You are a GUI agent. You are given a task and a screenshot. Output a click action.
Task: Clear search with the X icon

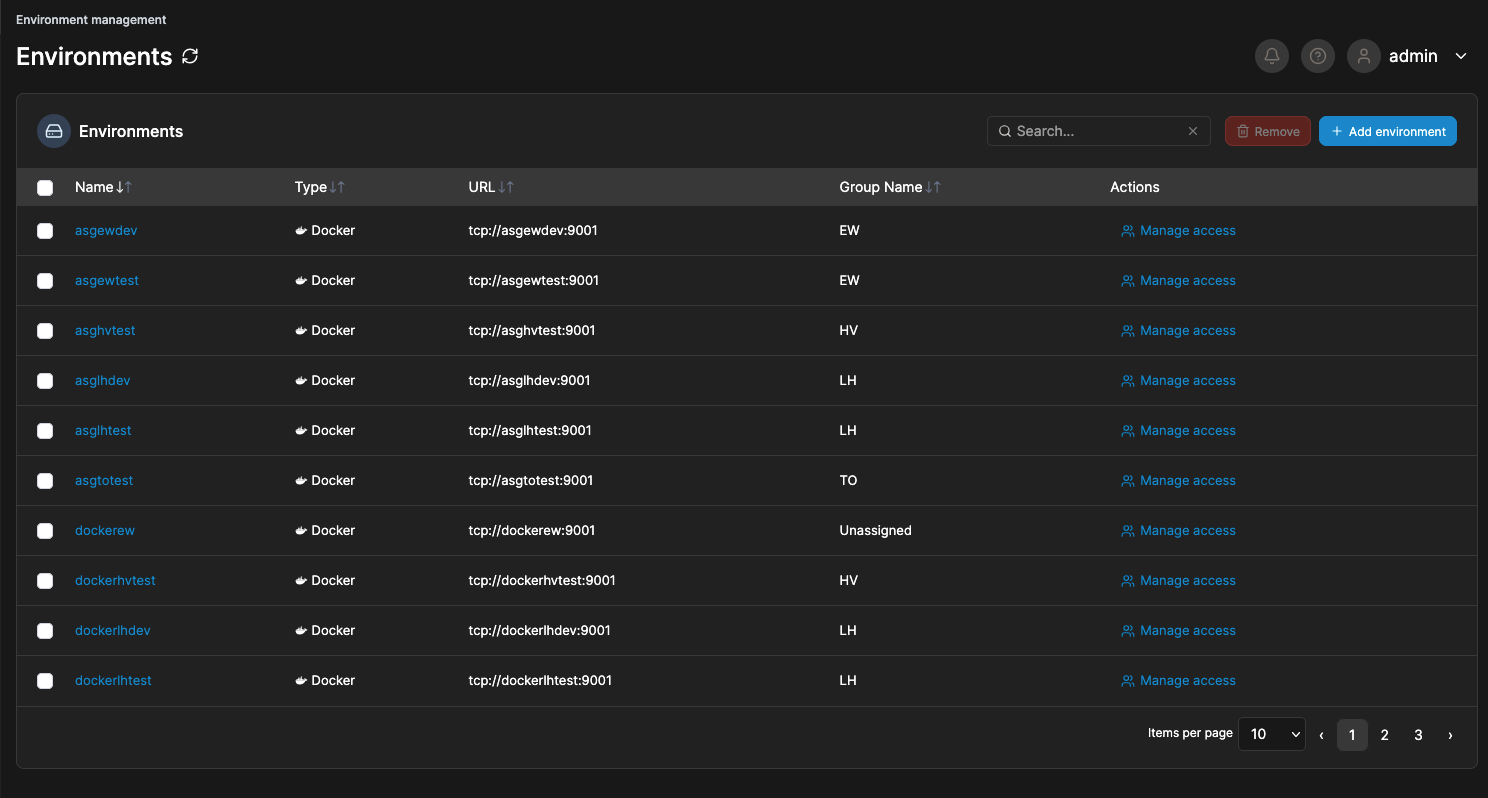(x=1193, y=131)
